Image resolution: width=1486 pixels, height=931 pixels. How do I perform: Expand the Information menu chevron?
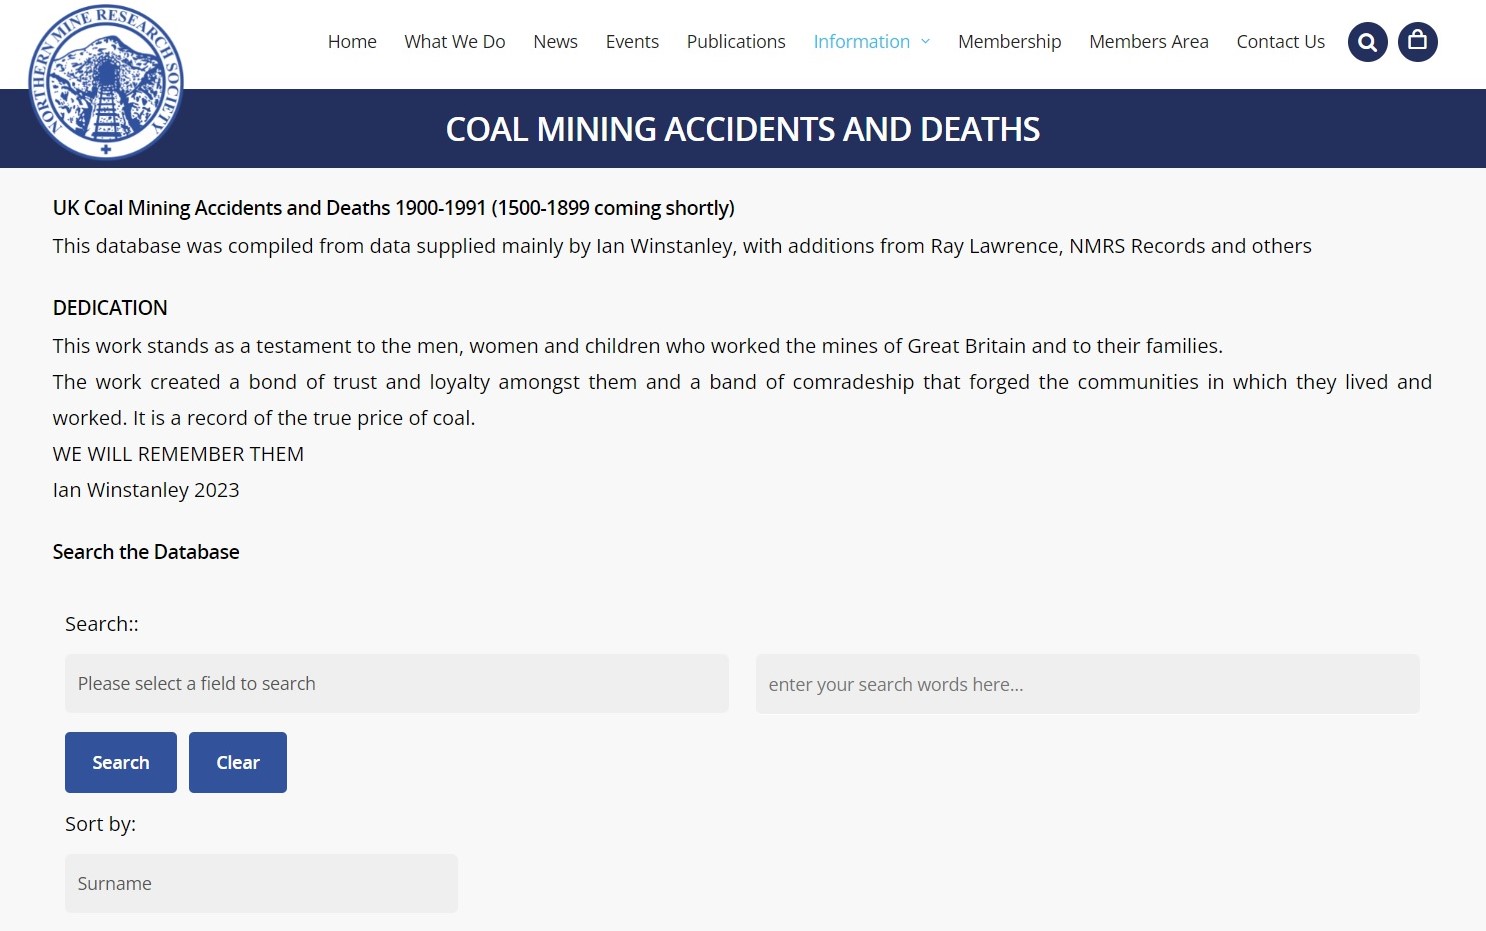926,42
